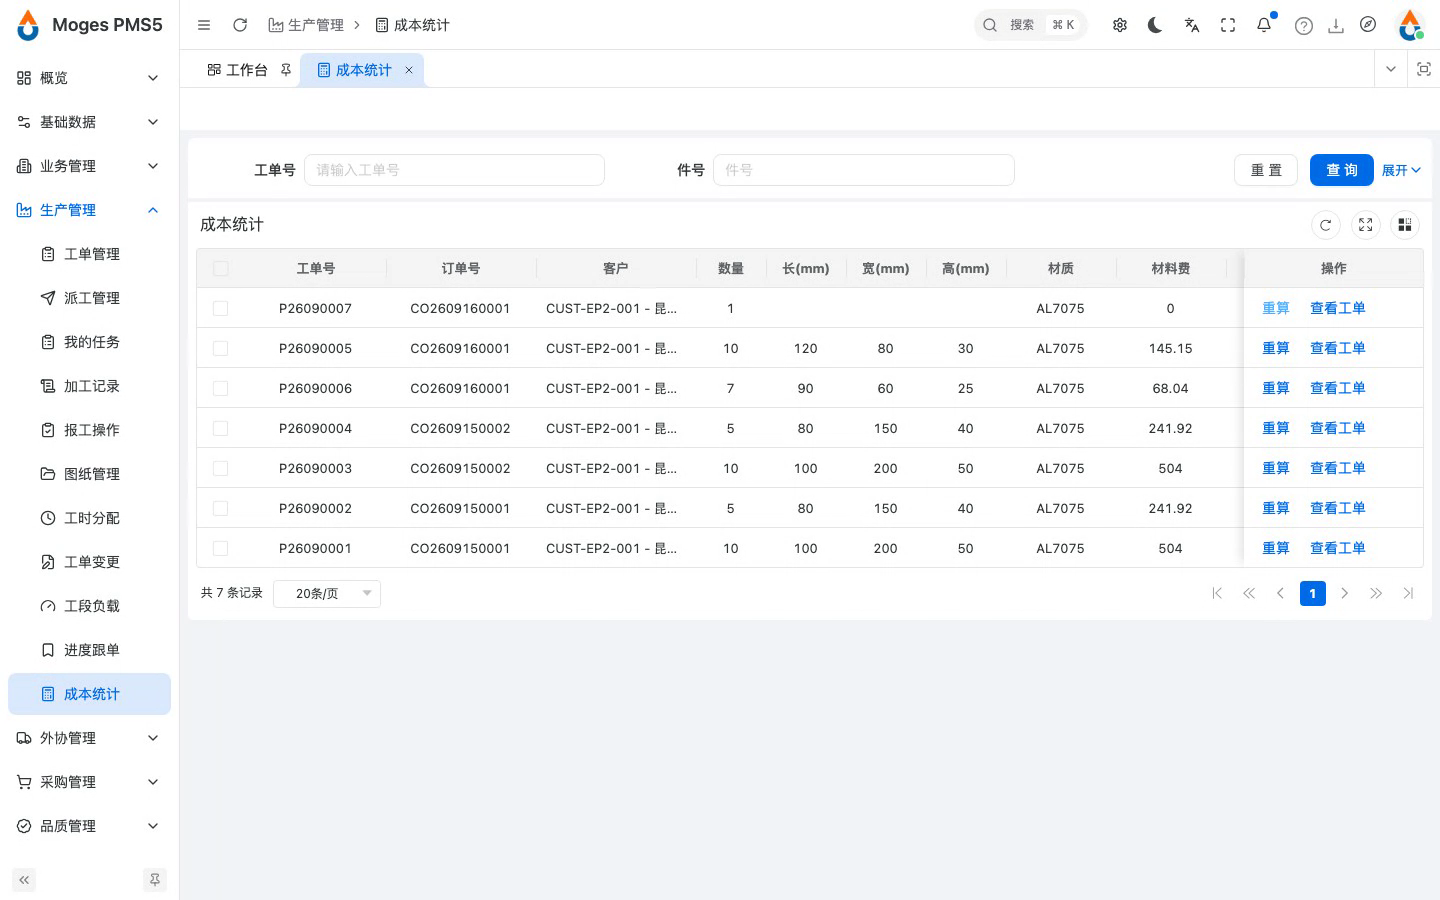1440x900 pixels.
Task: Check the row for P26090001
Action: click(x=221, y=548)
